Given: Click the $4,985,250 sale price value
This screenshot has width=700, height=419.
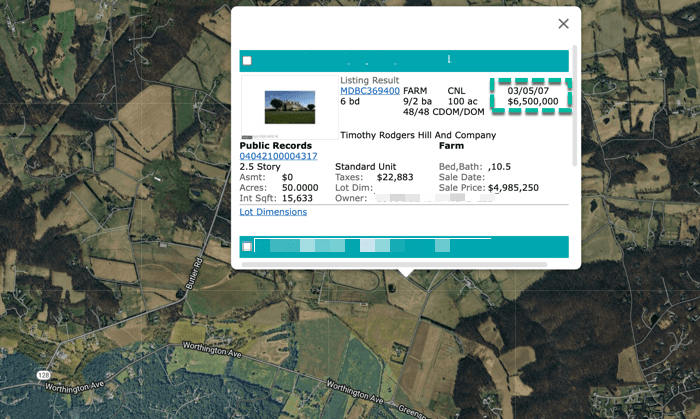Looking at the screenshot, I should click(513, 187).
